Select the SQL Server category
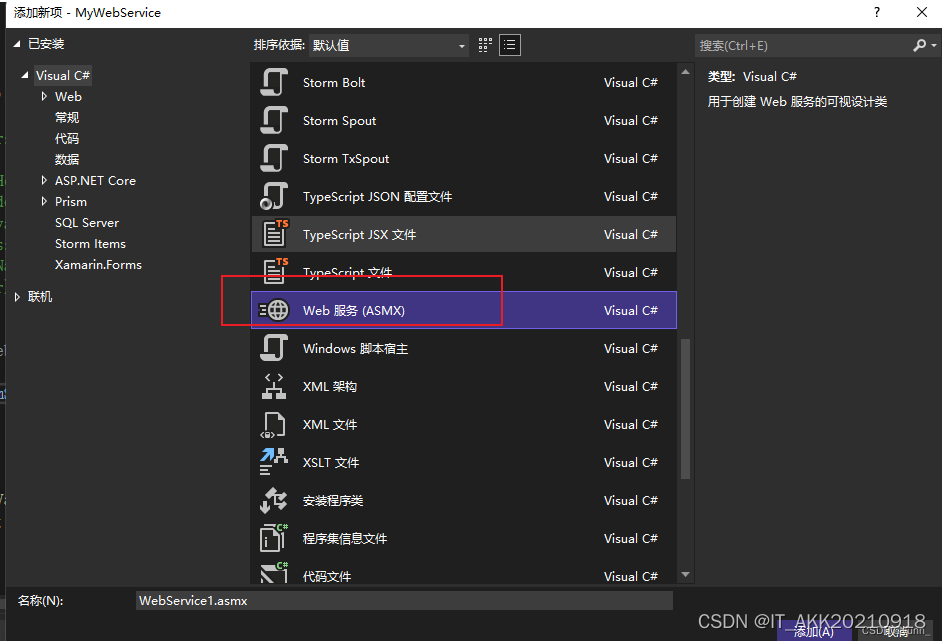Viewport: 942px width, 641px height. click(87, 222)
